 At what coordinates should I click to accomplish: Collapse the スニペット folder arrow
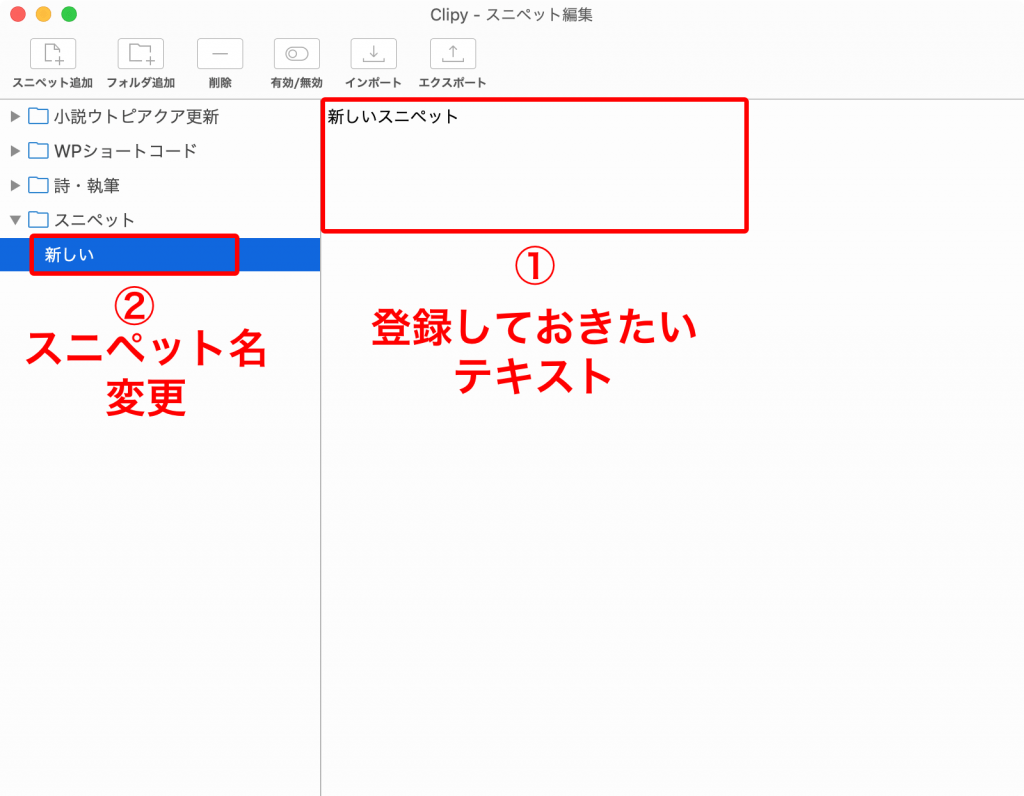[15, 220]
